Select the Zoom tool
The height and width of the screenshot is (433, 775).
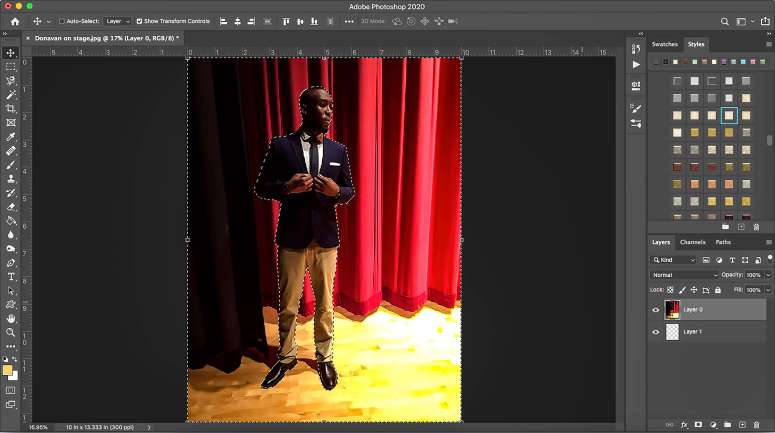(x=11, y=332)
